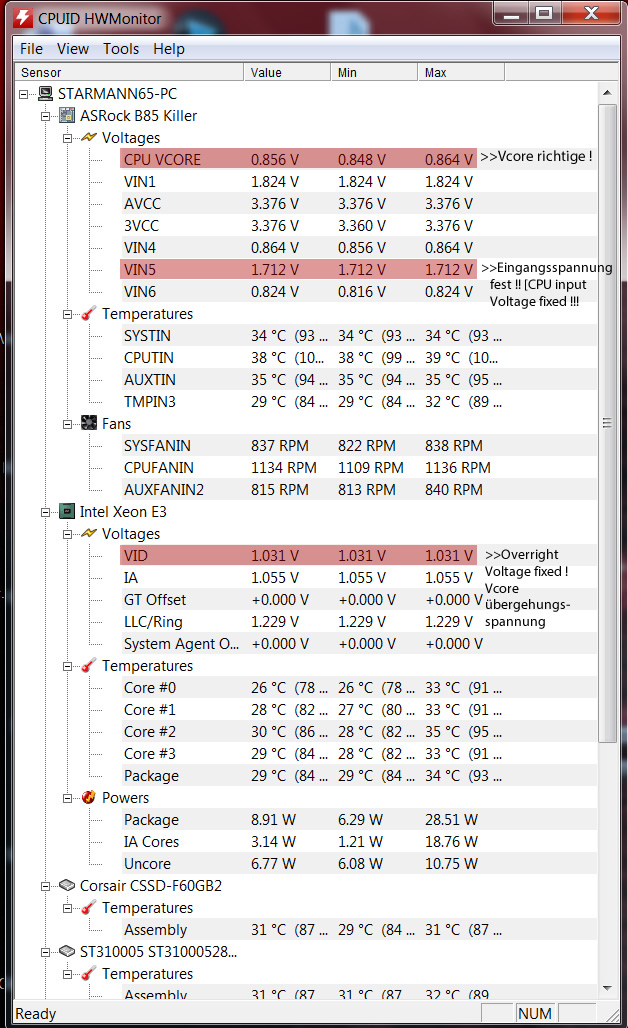The height and width of the screenshot is (1028, 628).
Task: Collapse the STARMANN65-PC root node
Action: pyautogui.click(x=24, y=94)
